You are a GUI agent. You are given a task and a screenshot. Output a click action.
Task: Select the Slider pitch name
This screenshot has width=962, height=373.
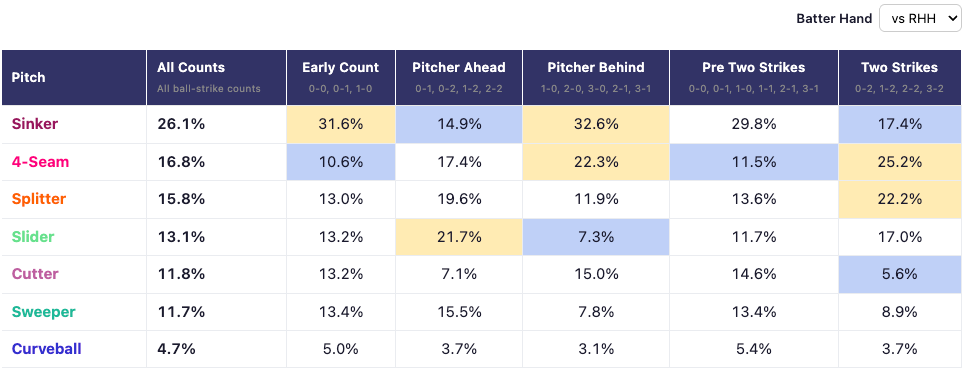33,237
